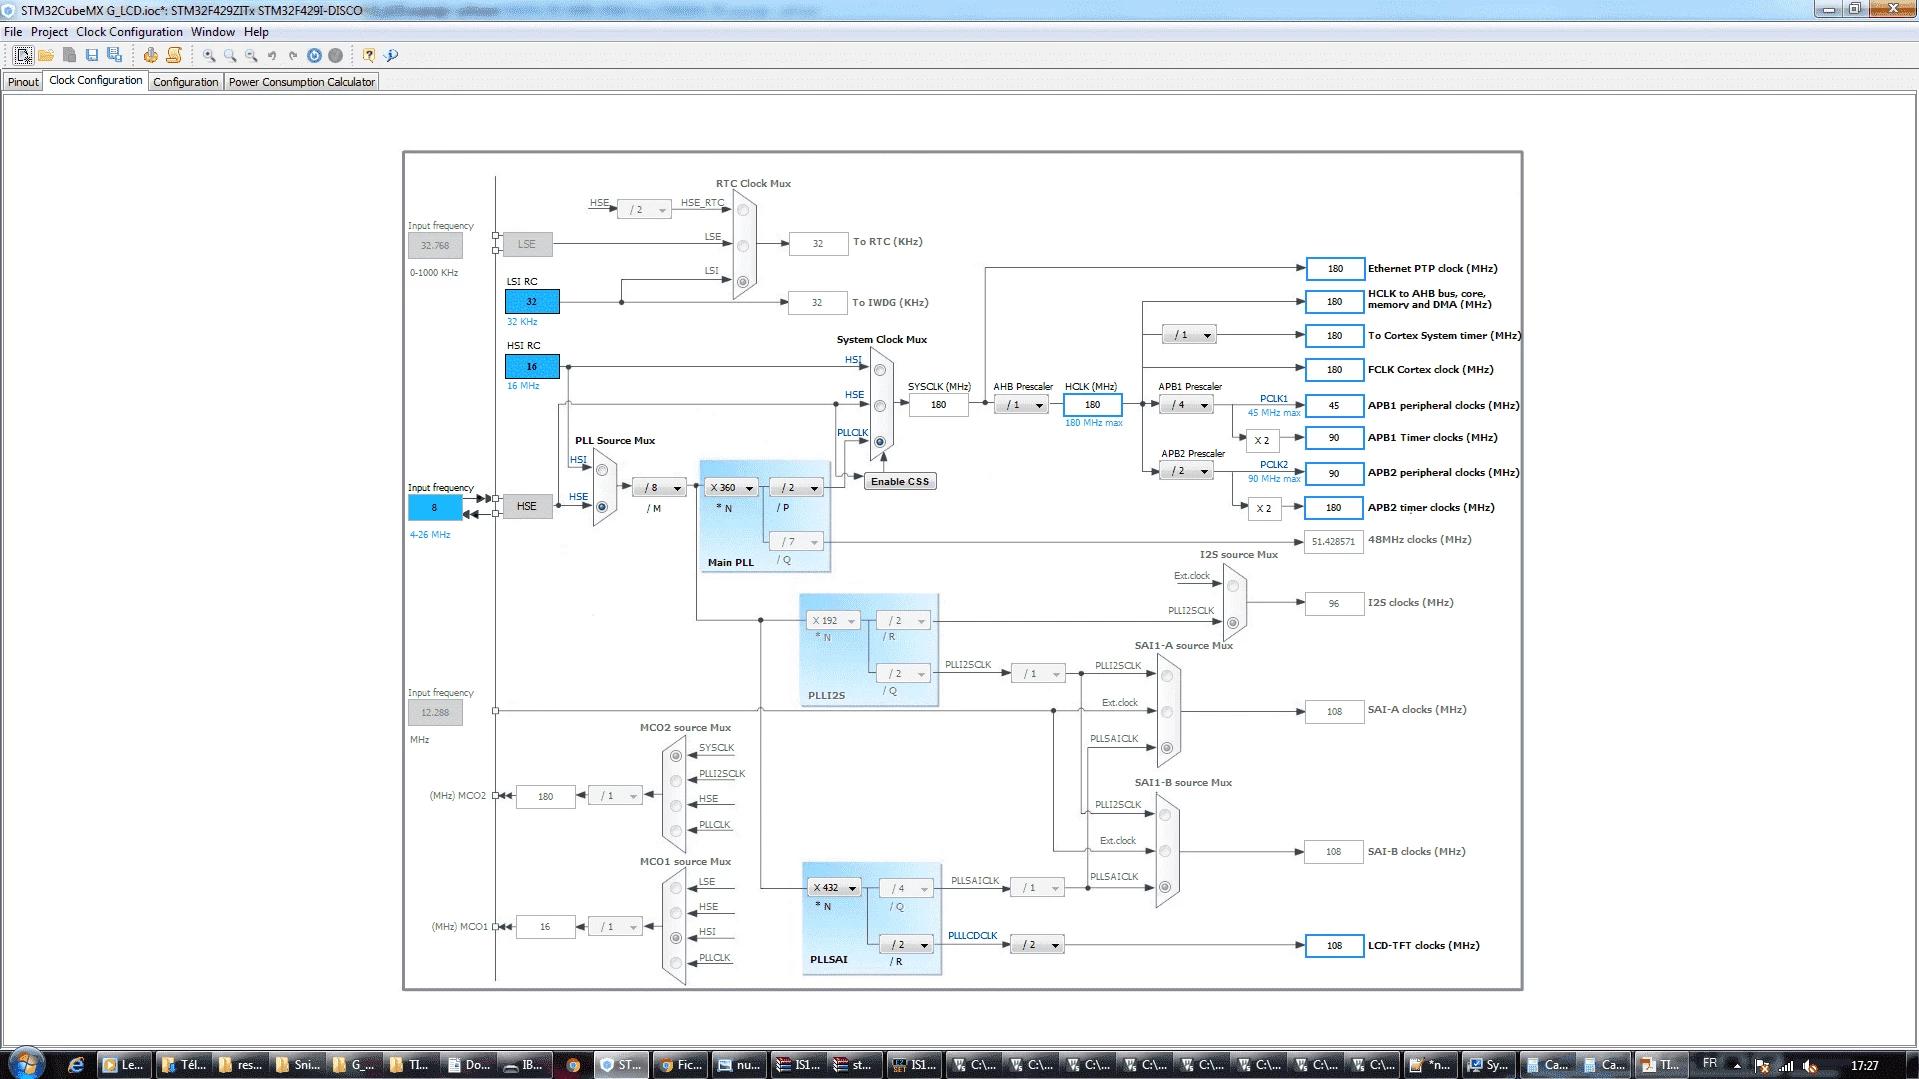The height and width of the screenshot is (1079, 1919).
Task: Click the HSE input frequency field
Action: (435, 508)
